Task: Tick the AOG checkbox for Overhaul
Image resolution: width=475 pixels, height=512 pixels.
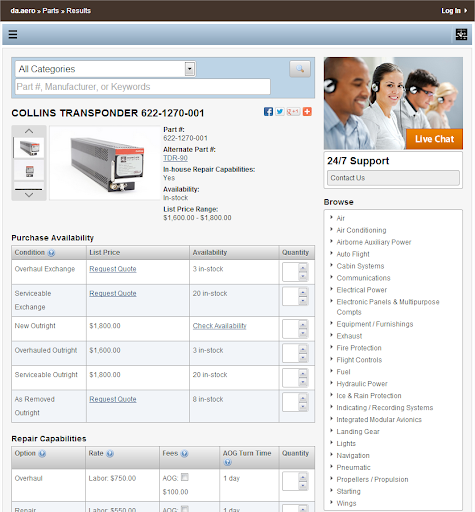Action: tap(185, 477)
